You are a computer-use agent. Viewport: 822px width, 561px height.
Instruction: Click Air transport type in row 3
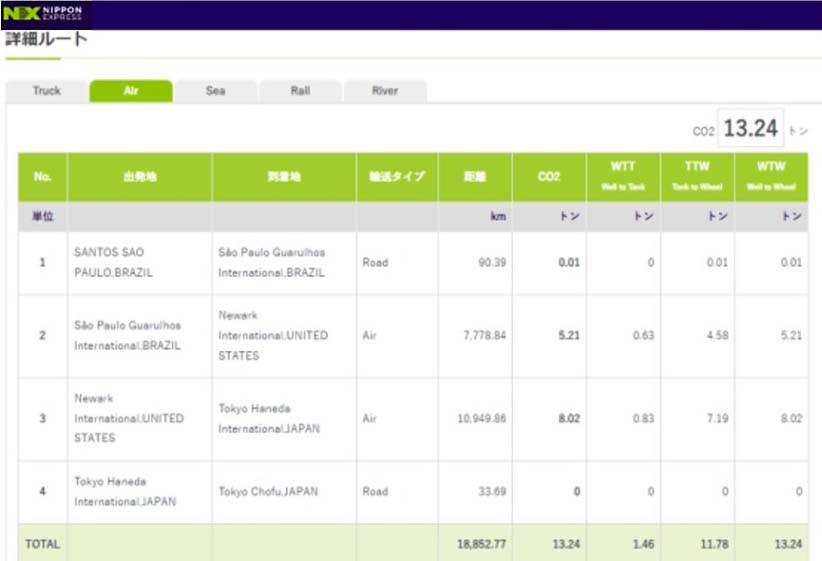(370, 418)
